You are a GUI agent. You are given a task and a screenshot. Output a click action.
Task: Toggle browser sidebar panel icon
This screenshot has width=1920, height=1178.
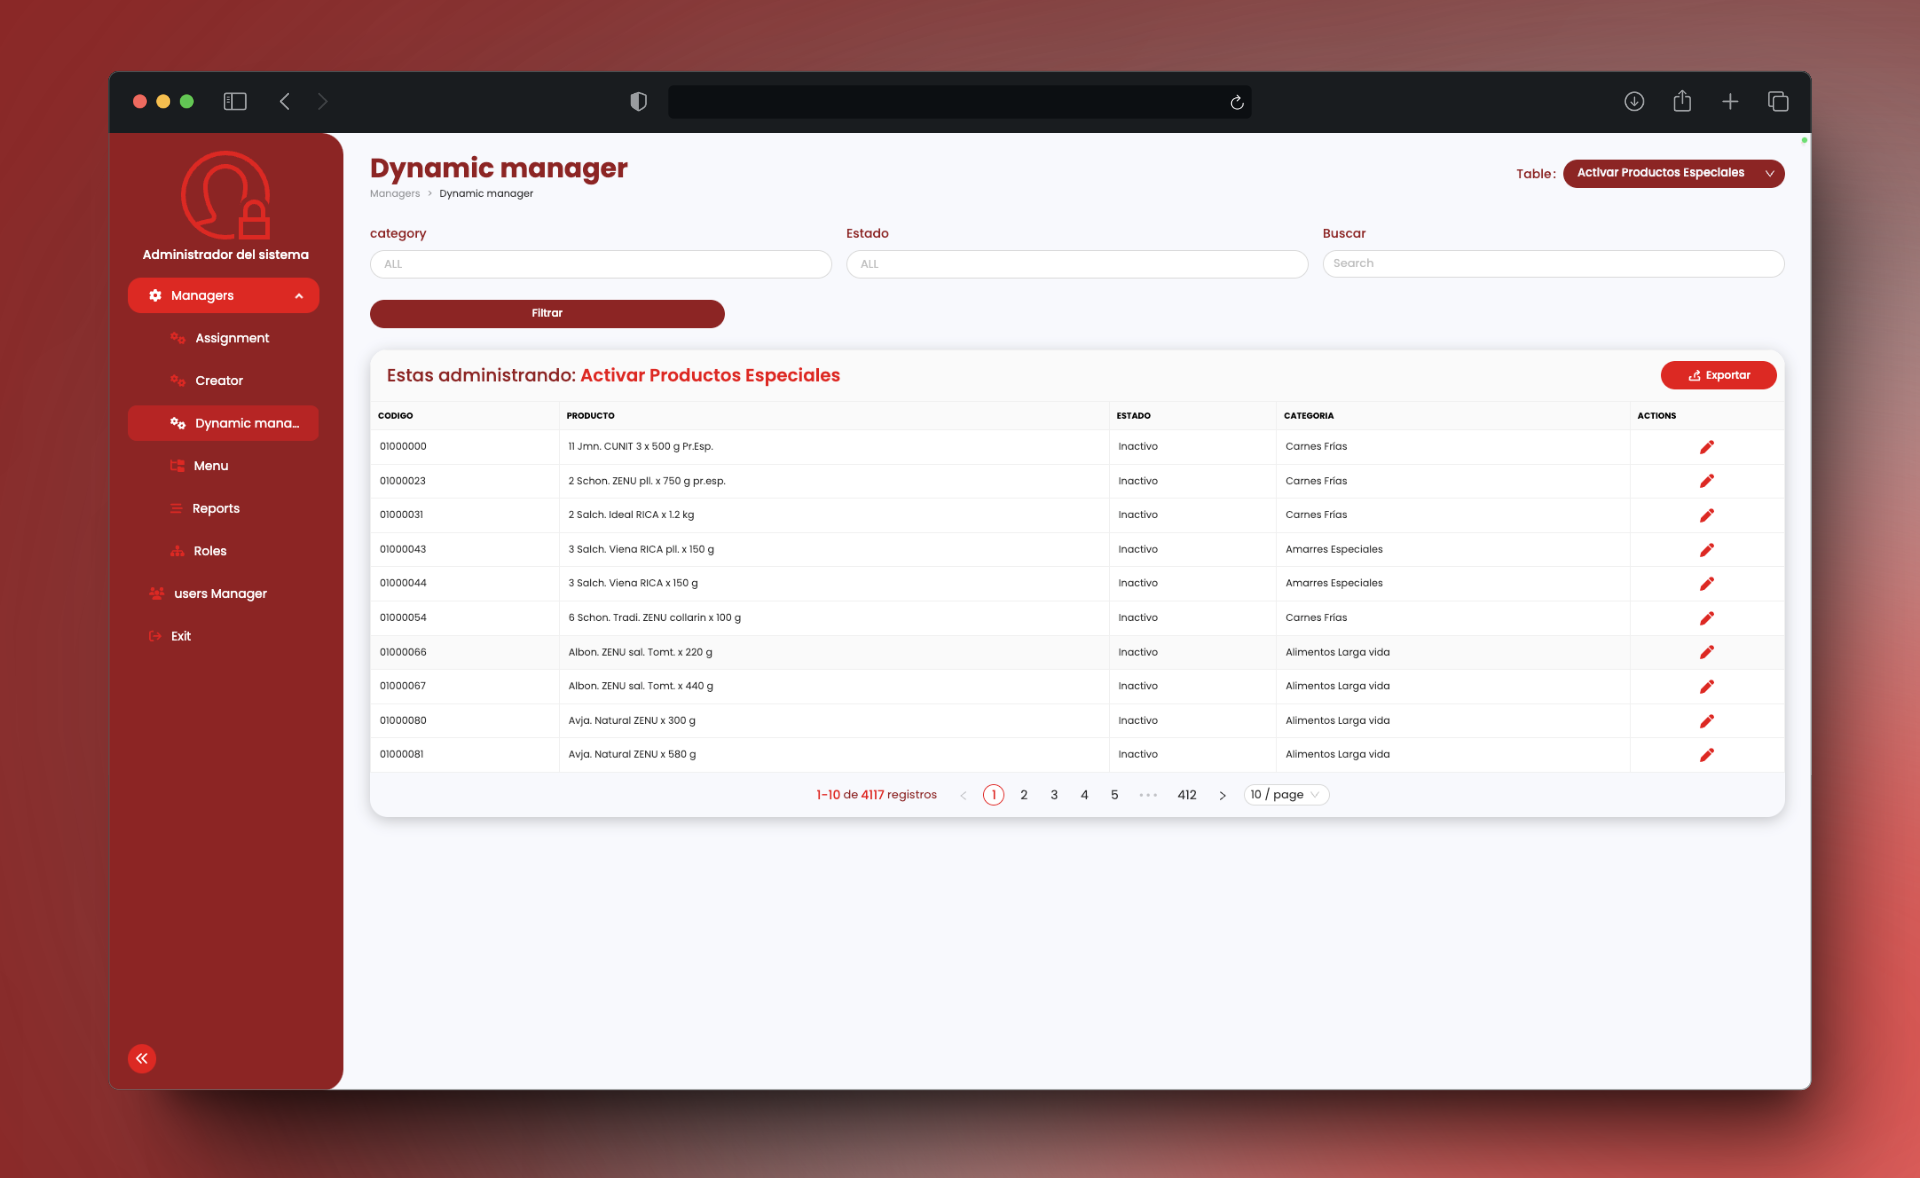tap(235, 101)
